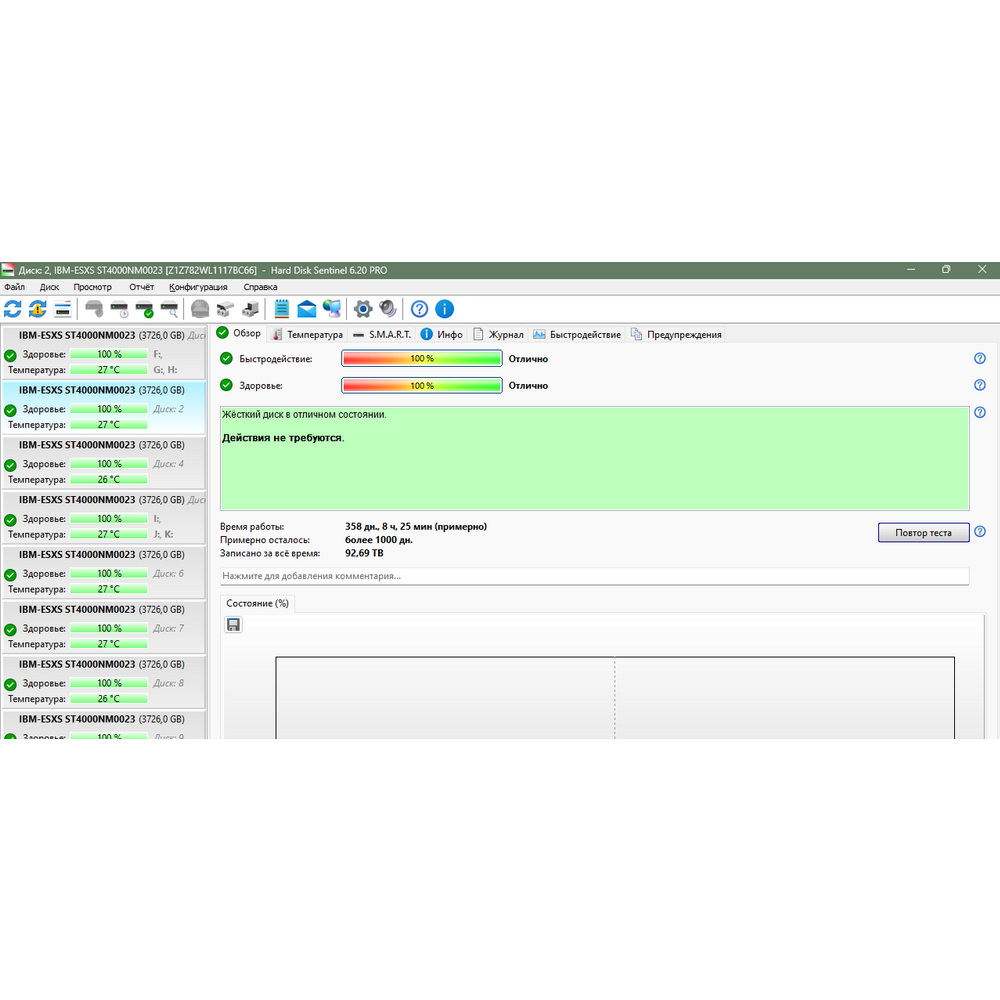The width and height of the screenshot is (1000, 1000).
Task: Click the help icon next to Повтор теста
Action: coord(980,532)
